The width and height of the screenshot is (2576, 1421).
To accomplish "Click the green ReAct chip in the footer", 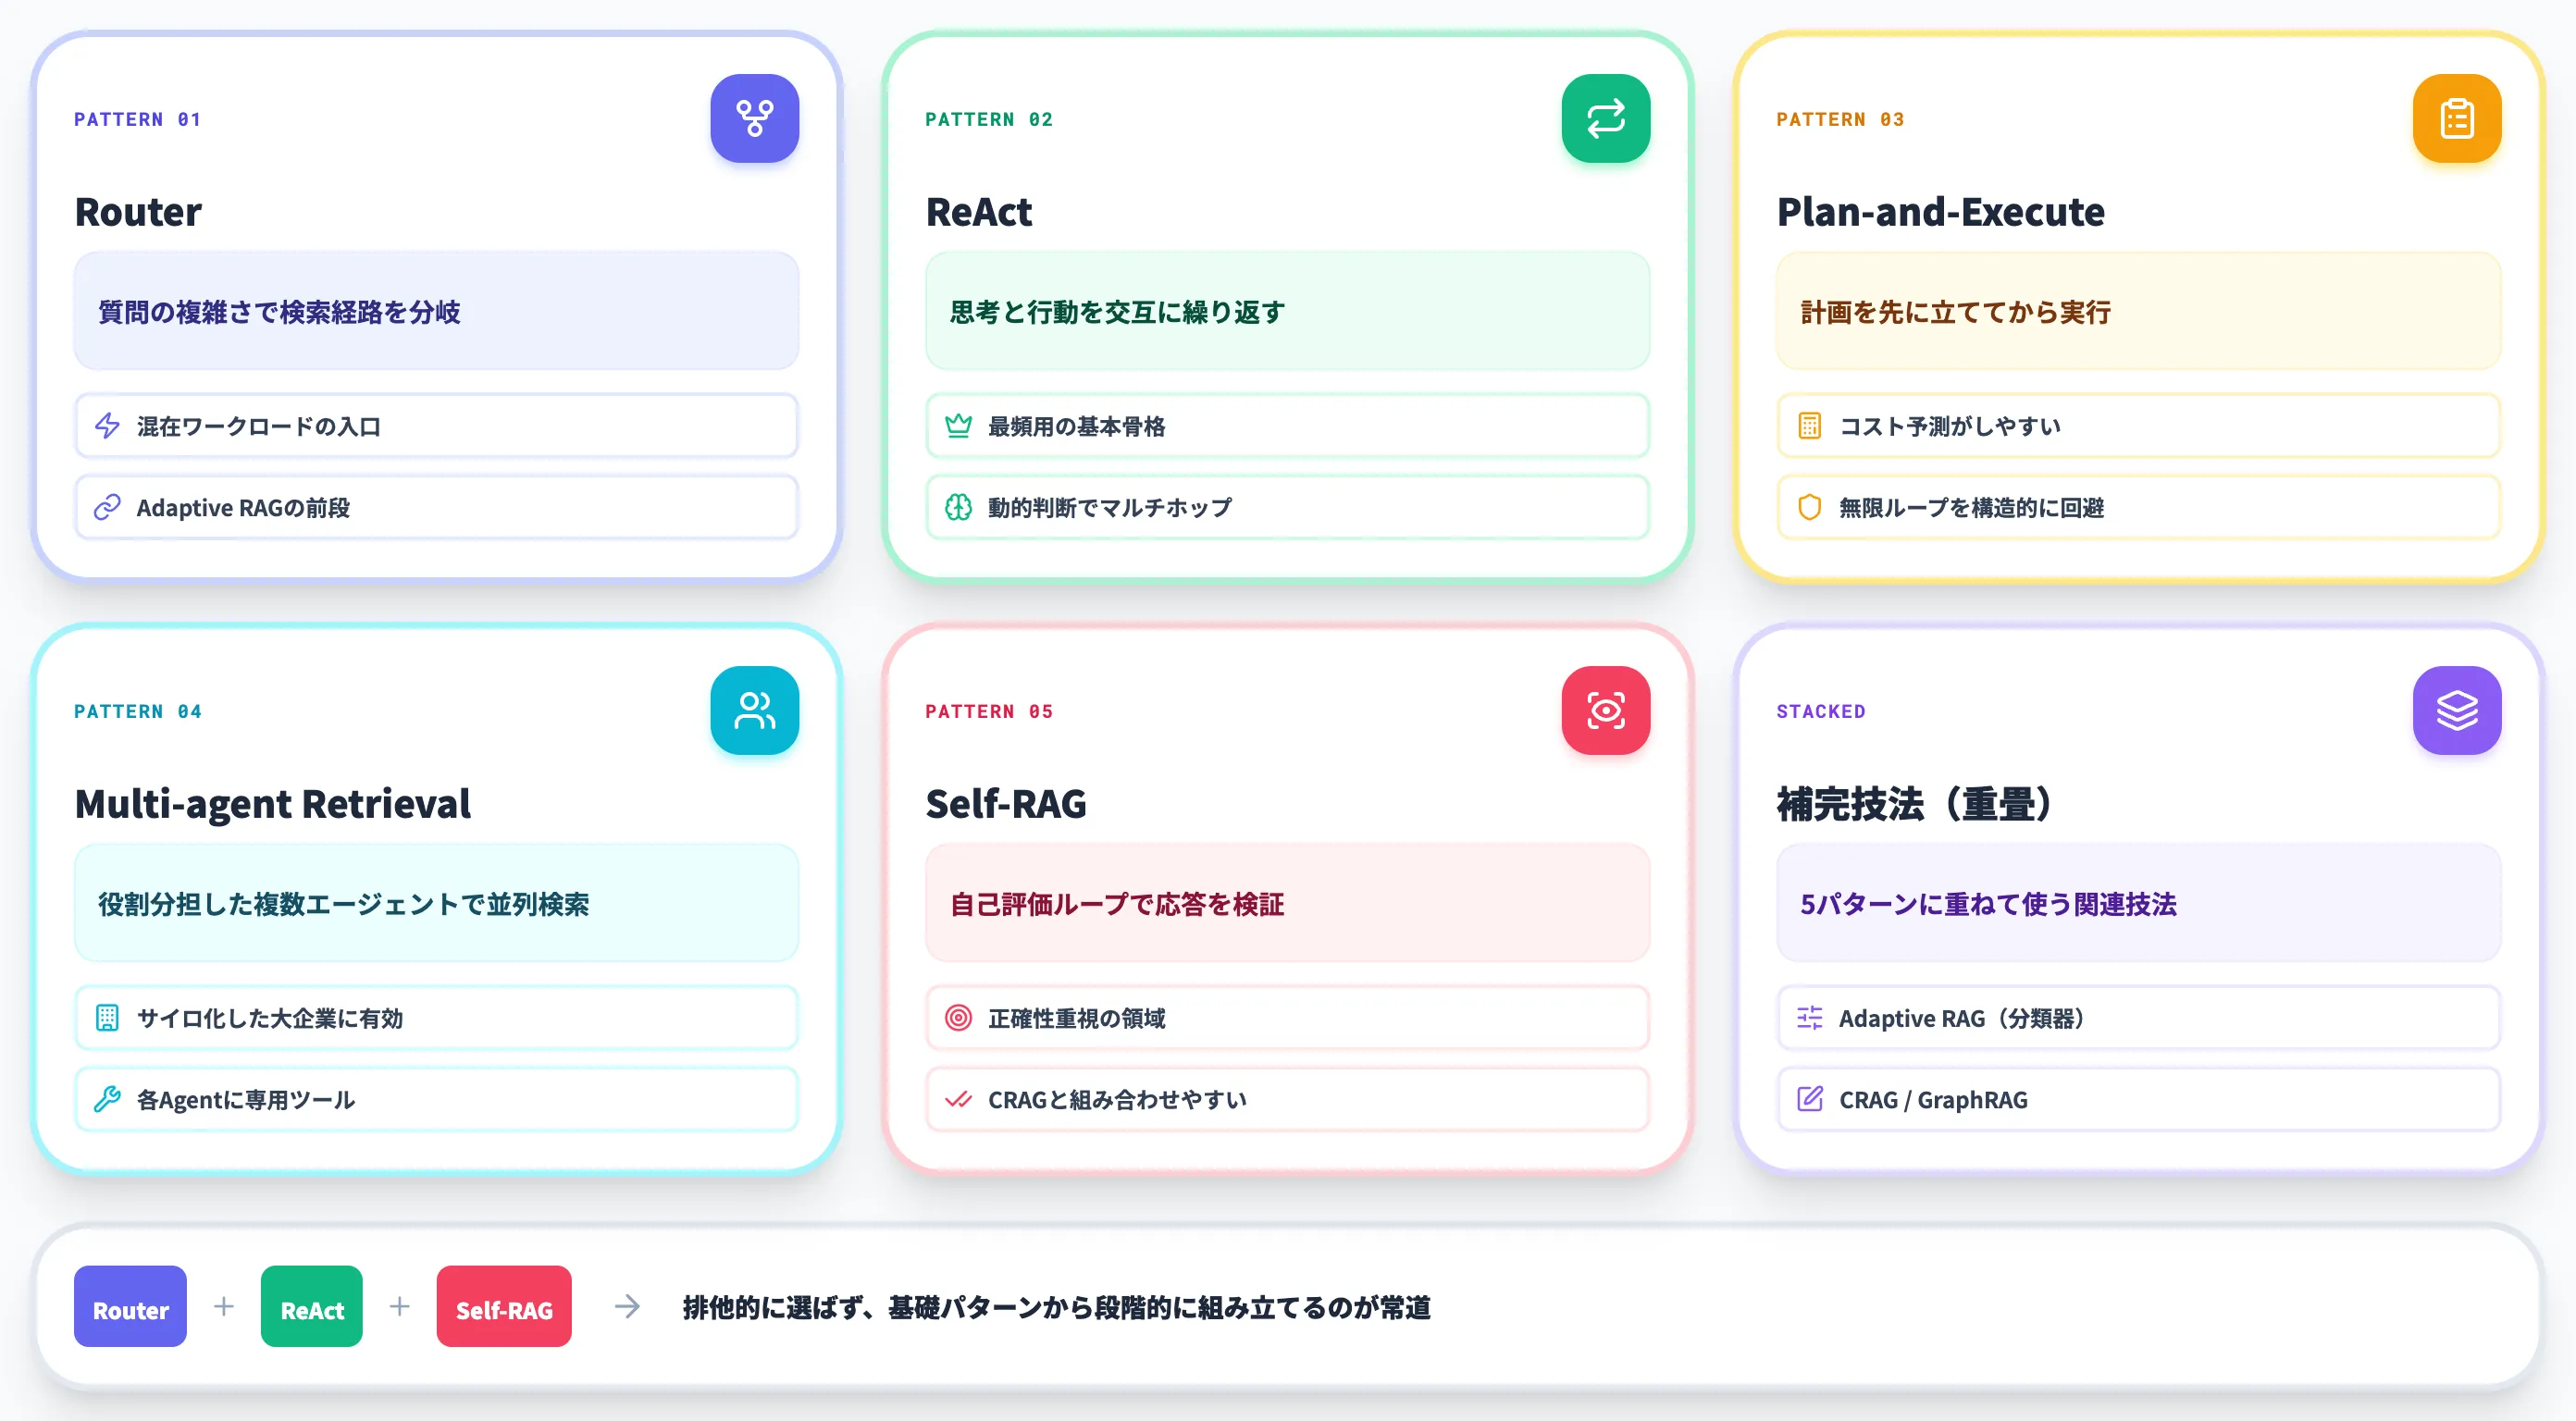I will pyautogui.click(x=312, y=1306).
